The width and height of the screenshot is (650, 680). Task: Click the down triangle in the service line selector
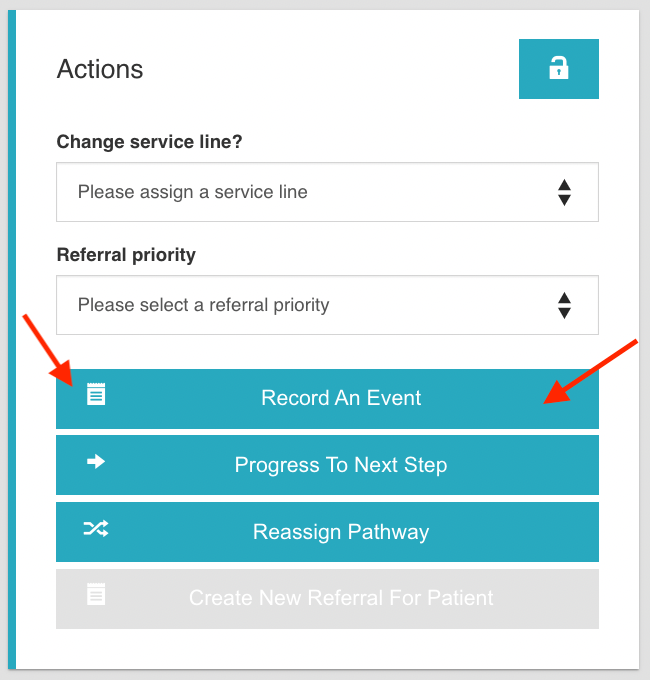point(564,200)
